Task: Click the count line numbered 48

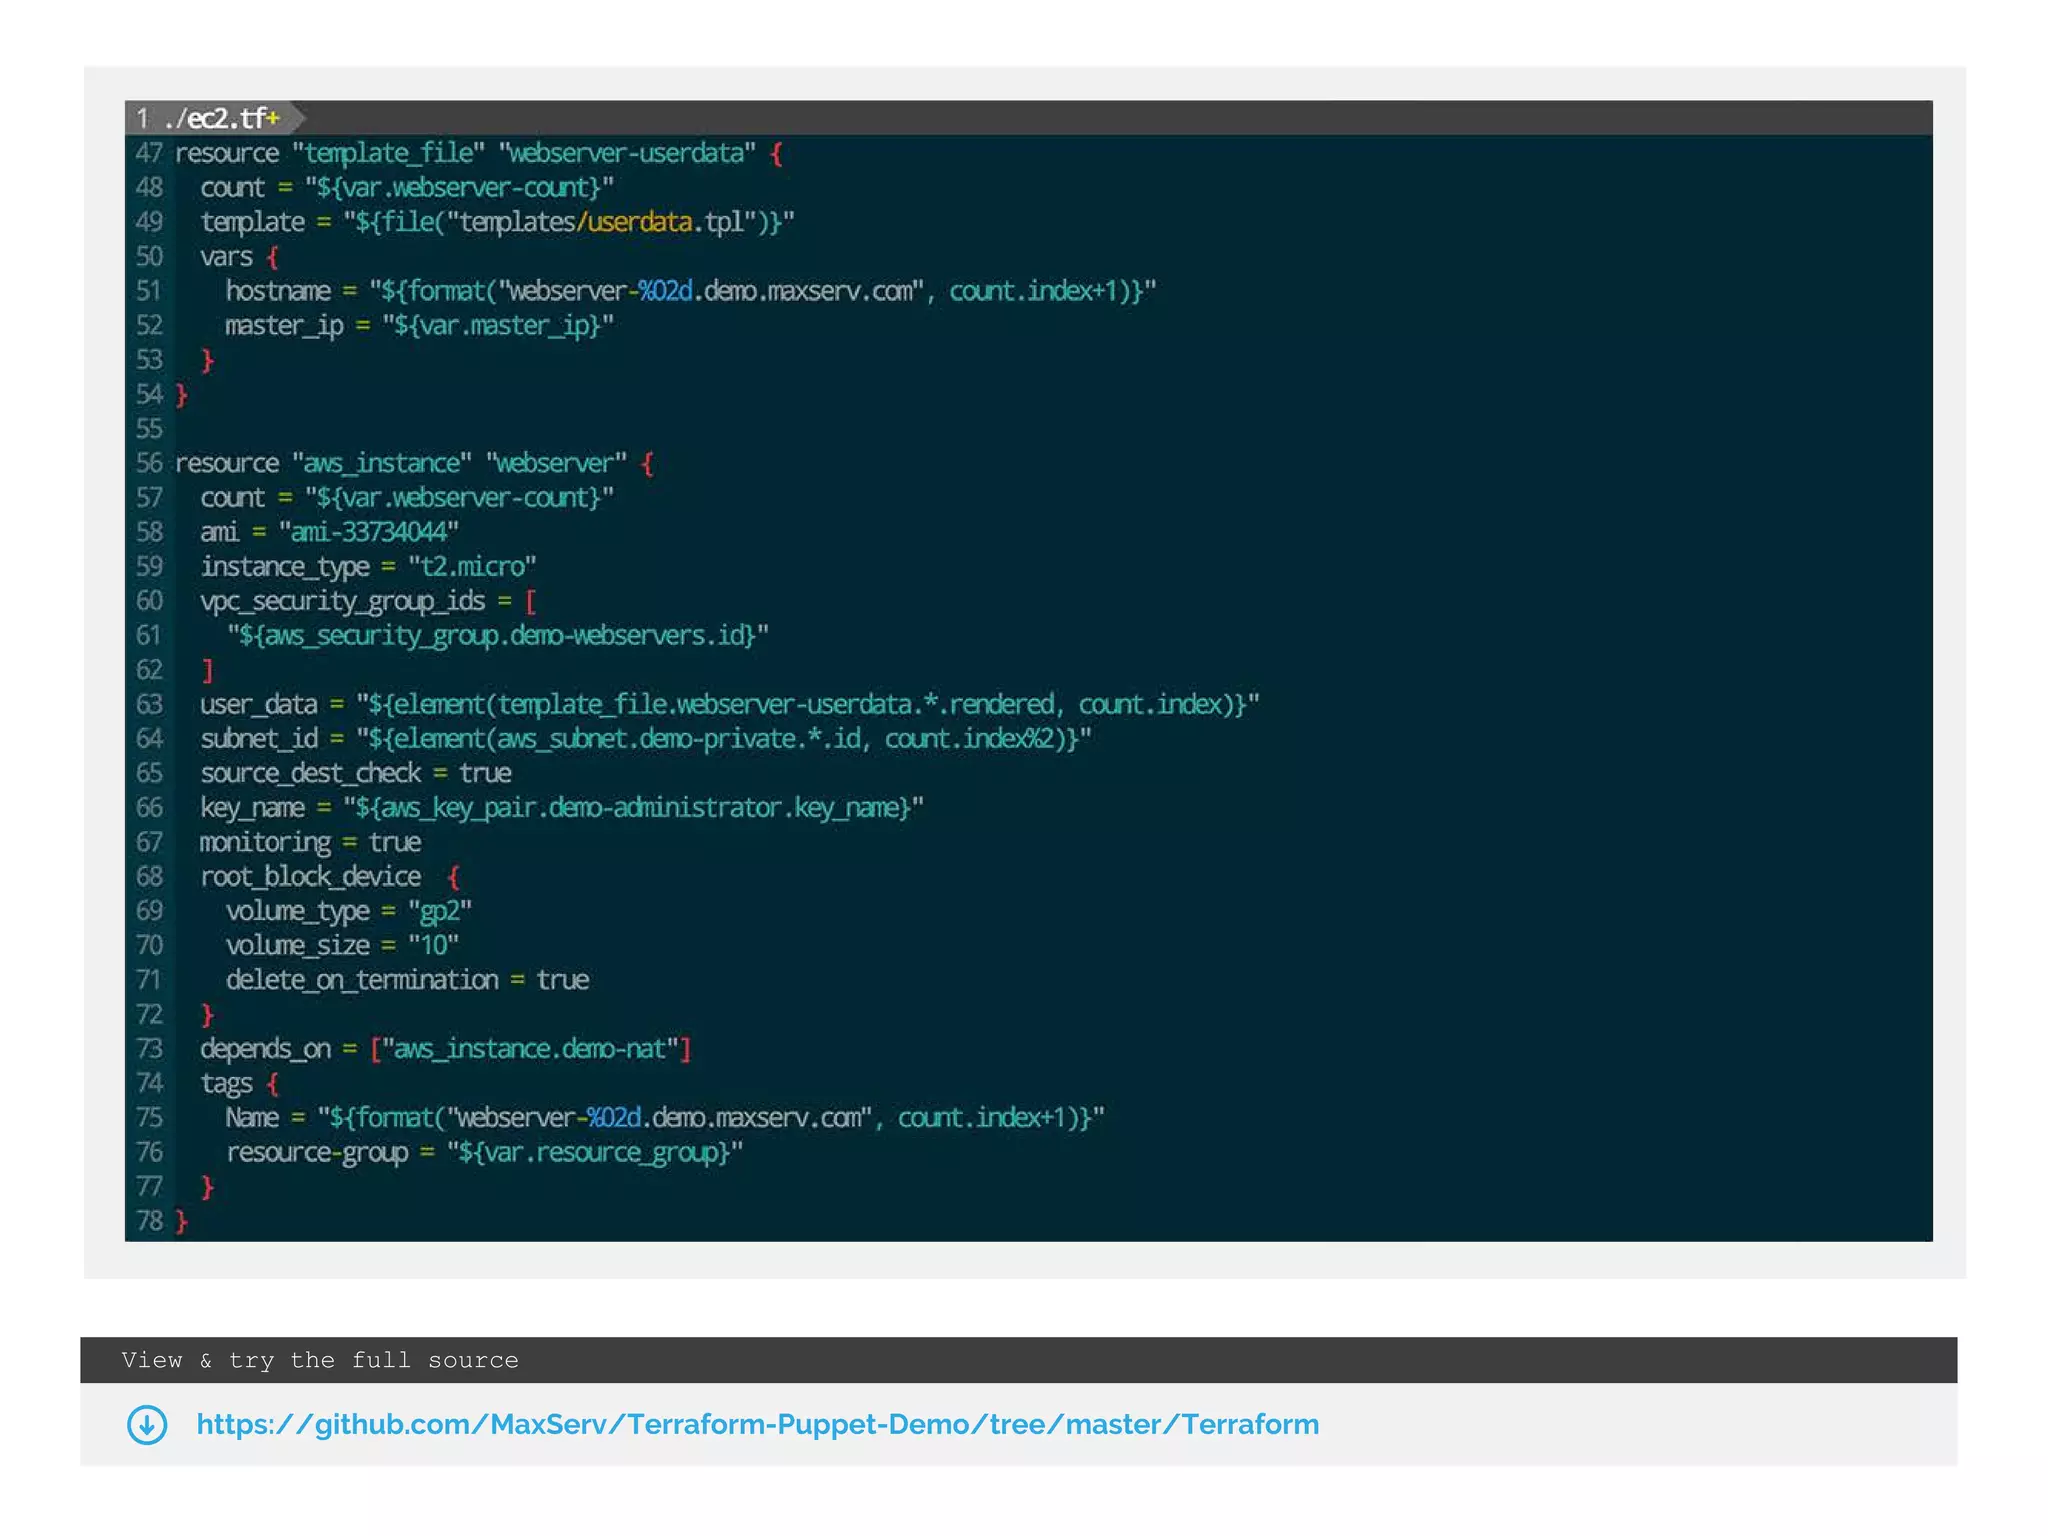Action: [407, 188]
